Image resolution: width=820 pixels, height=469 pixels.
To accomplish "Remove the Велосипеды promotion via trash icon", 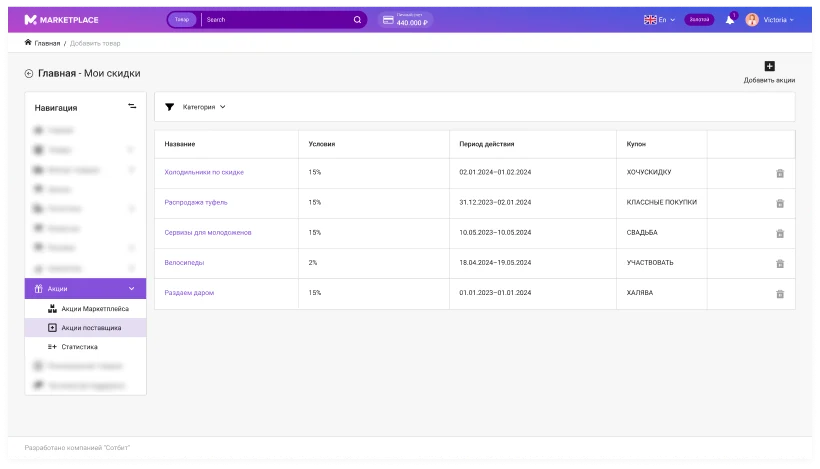I will (780, 264).
